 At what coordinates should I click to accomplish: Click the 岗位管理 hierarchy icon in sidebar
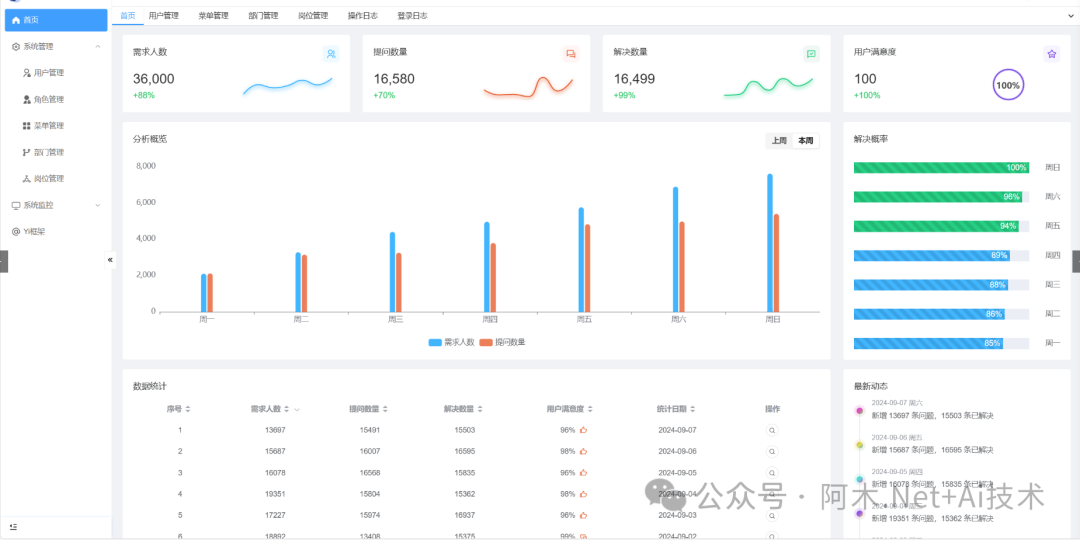click(27, 178)
